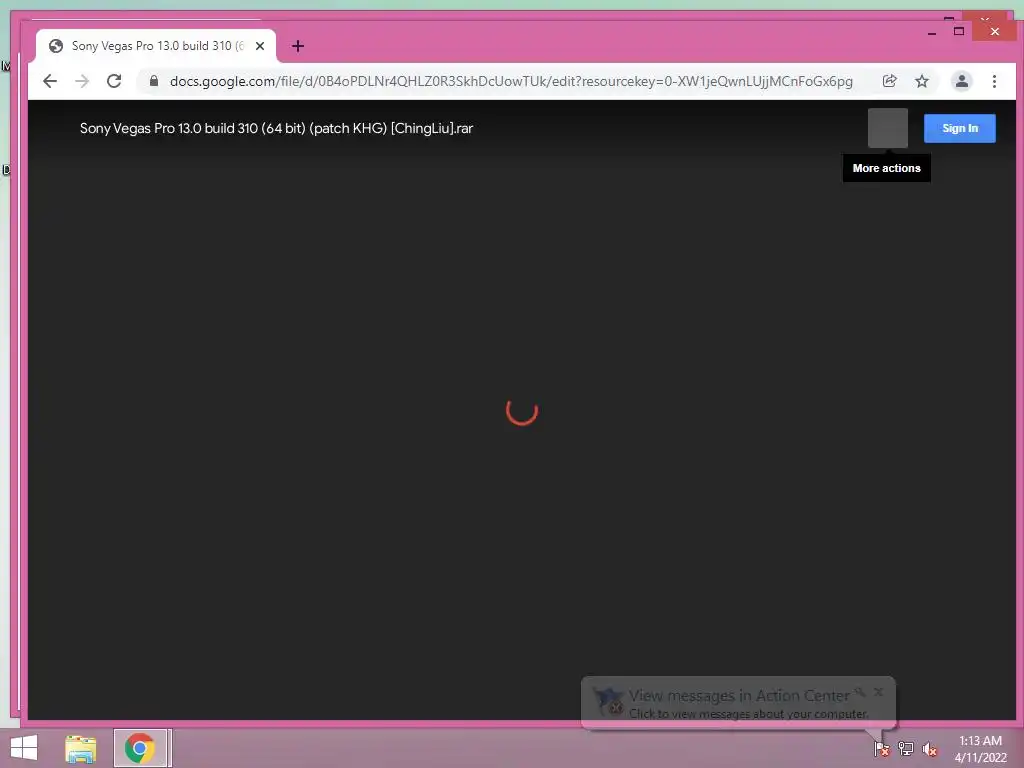Click the Sign in button
Screen dimensions: 1024x768
tap(959, 128)
